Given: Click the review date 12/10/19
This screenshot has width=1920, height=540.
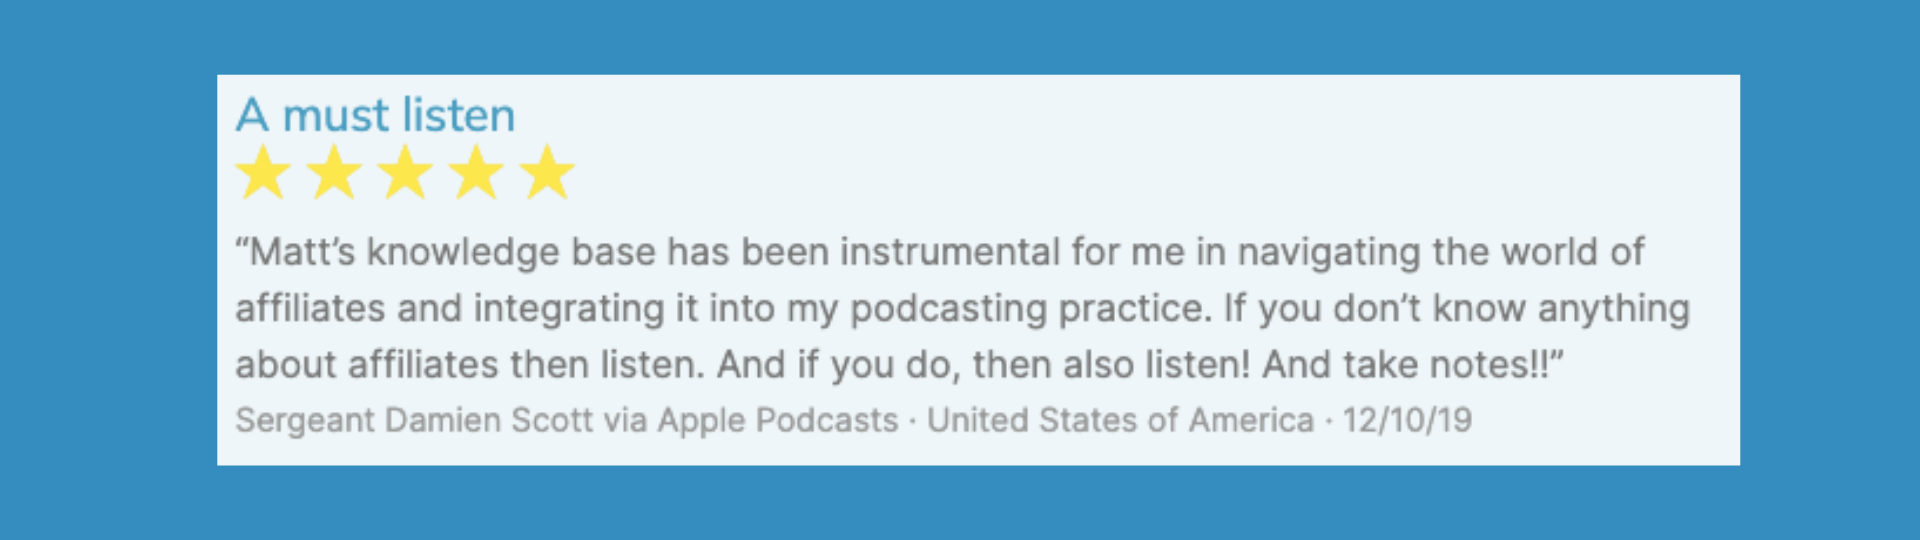Looking at the screenshot, I should pyautogui.click(x=1406, y=420).
